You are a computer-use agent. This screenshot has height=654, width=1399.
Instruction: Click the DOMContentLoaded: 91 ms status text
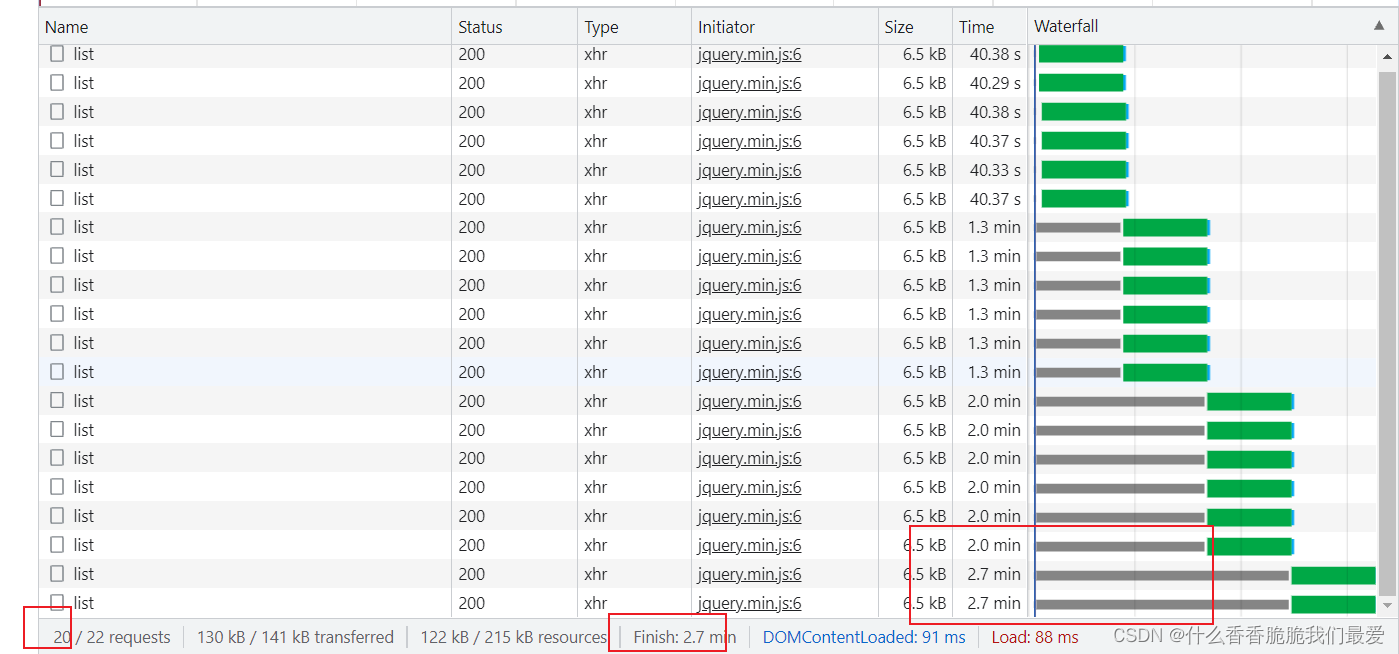[x=864, y=637]
